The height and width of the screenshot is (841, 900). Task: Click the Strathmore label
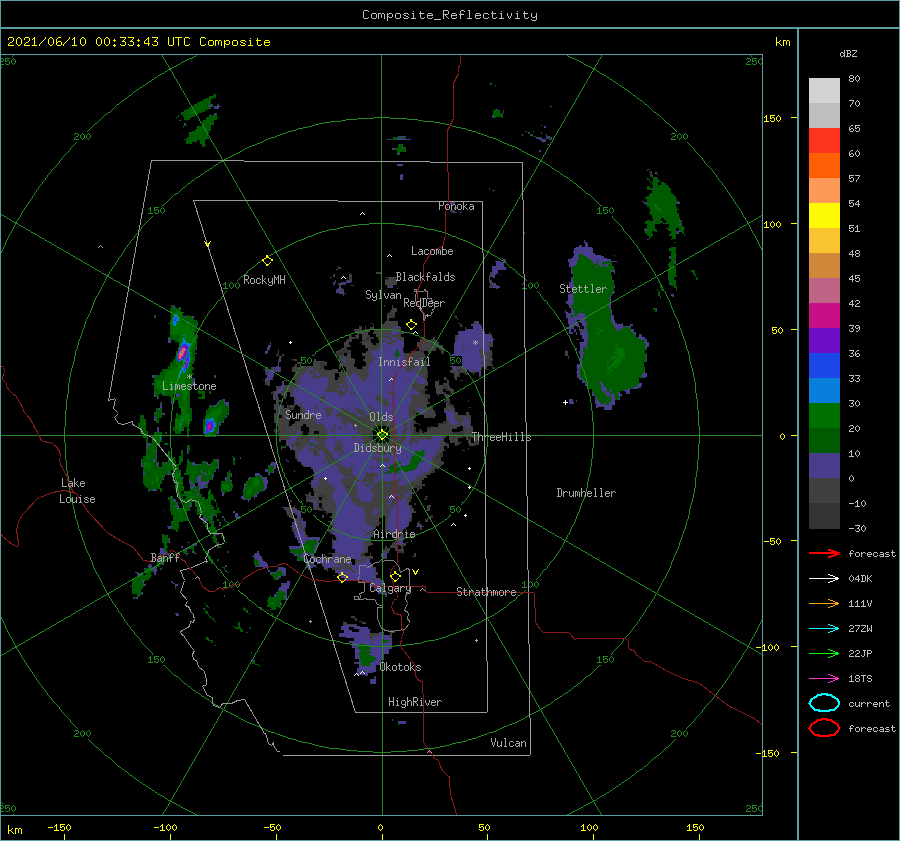tap(486, 592)
